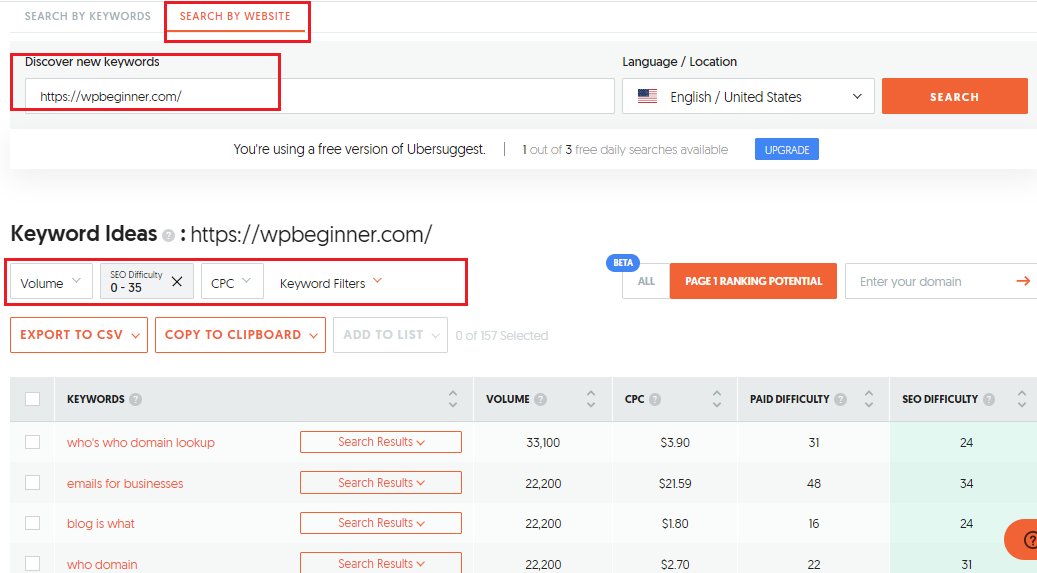
Task: Sort by the CPC column arrows
Action: (717, 398)
